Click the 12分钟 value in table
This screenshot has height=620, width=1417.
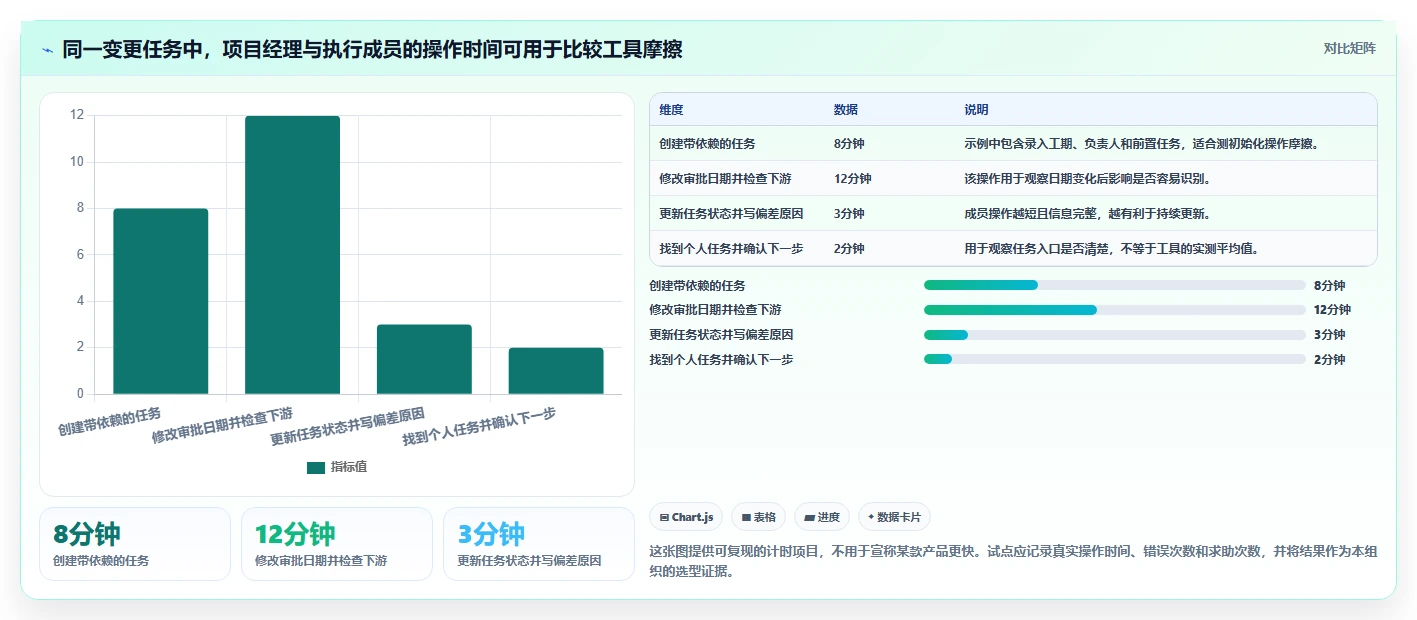coord(852,179)
